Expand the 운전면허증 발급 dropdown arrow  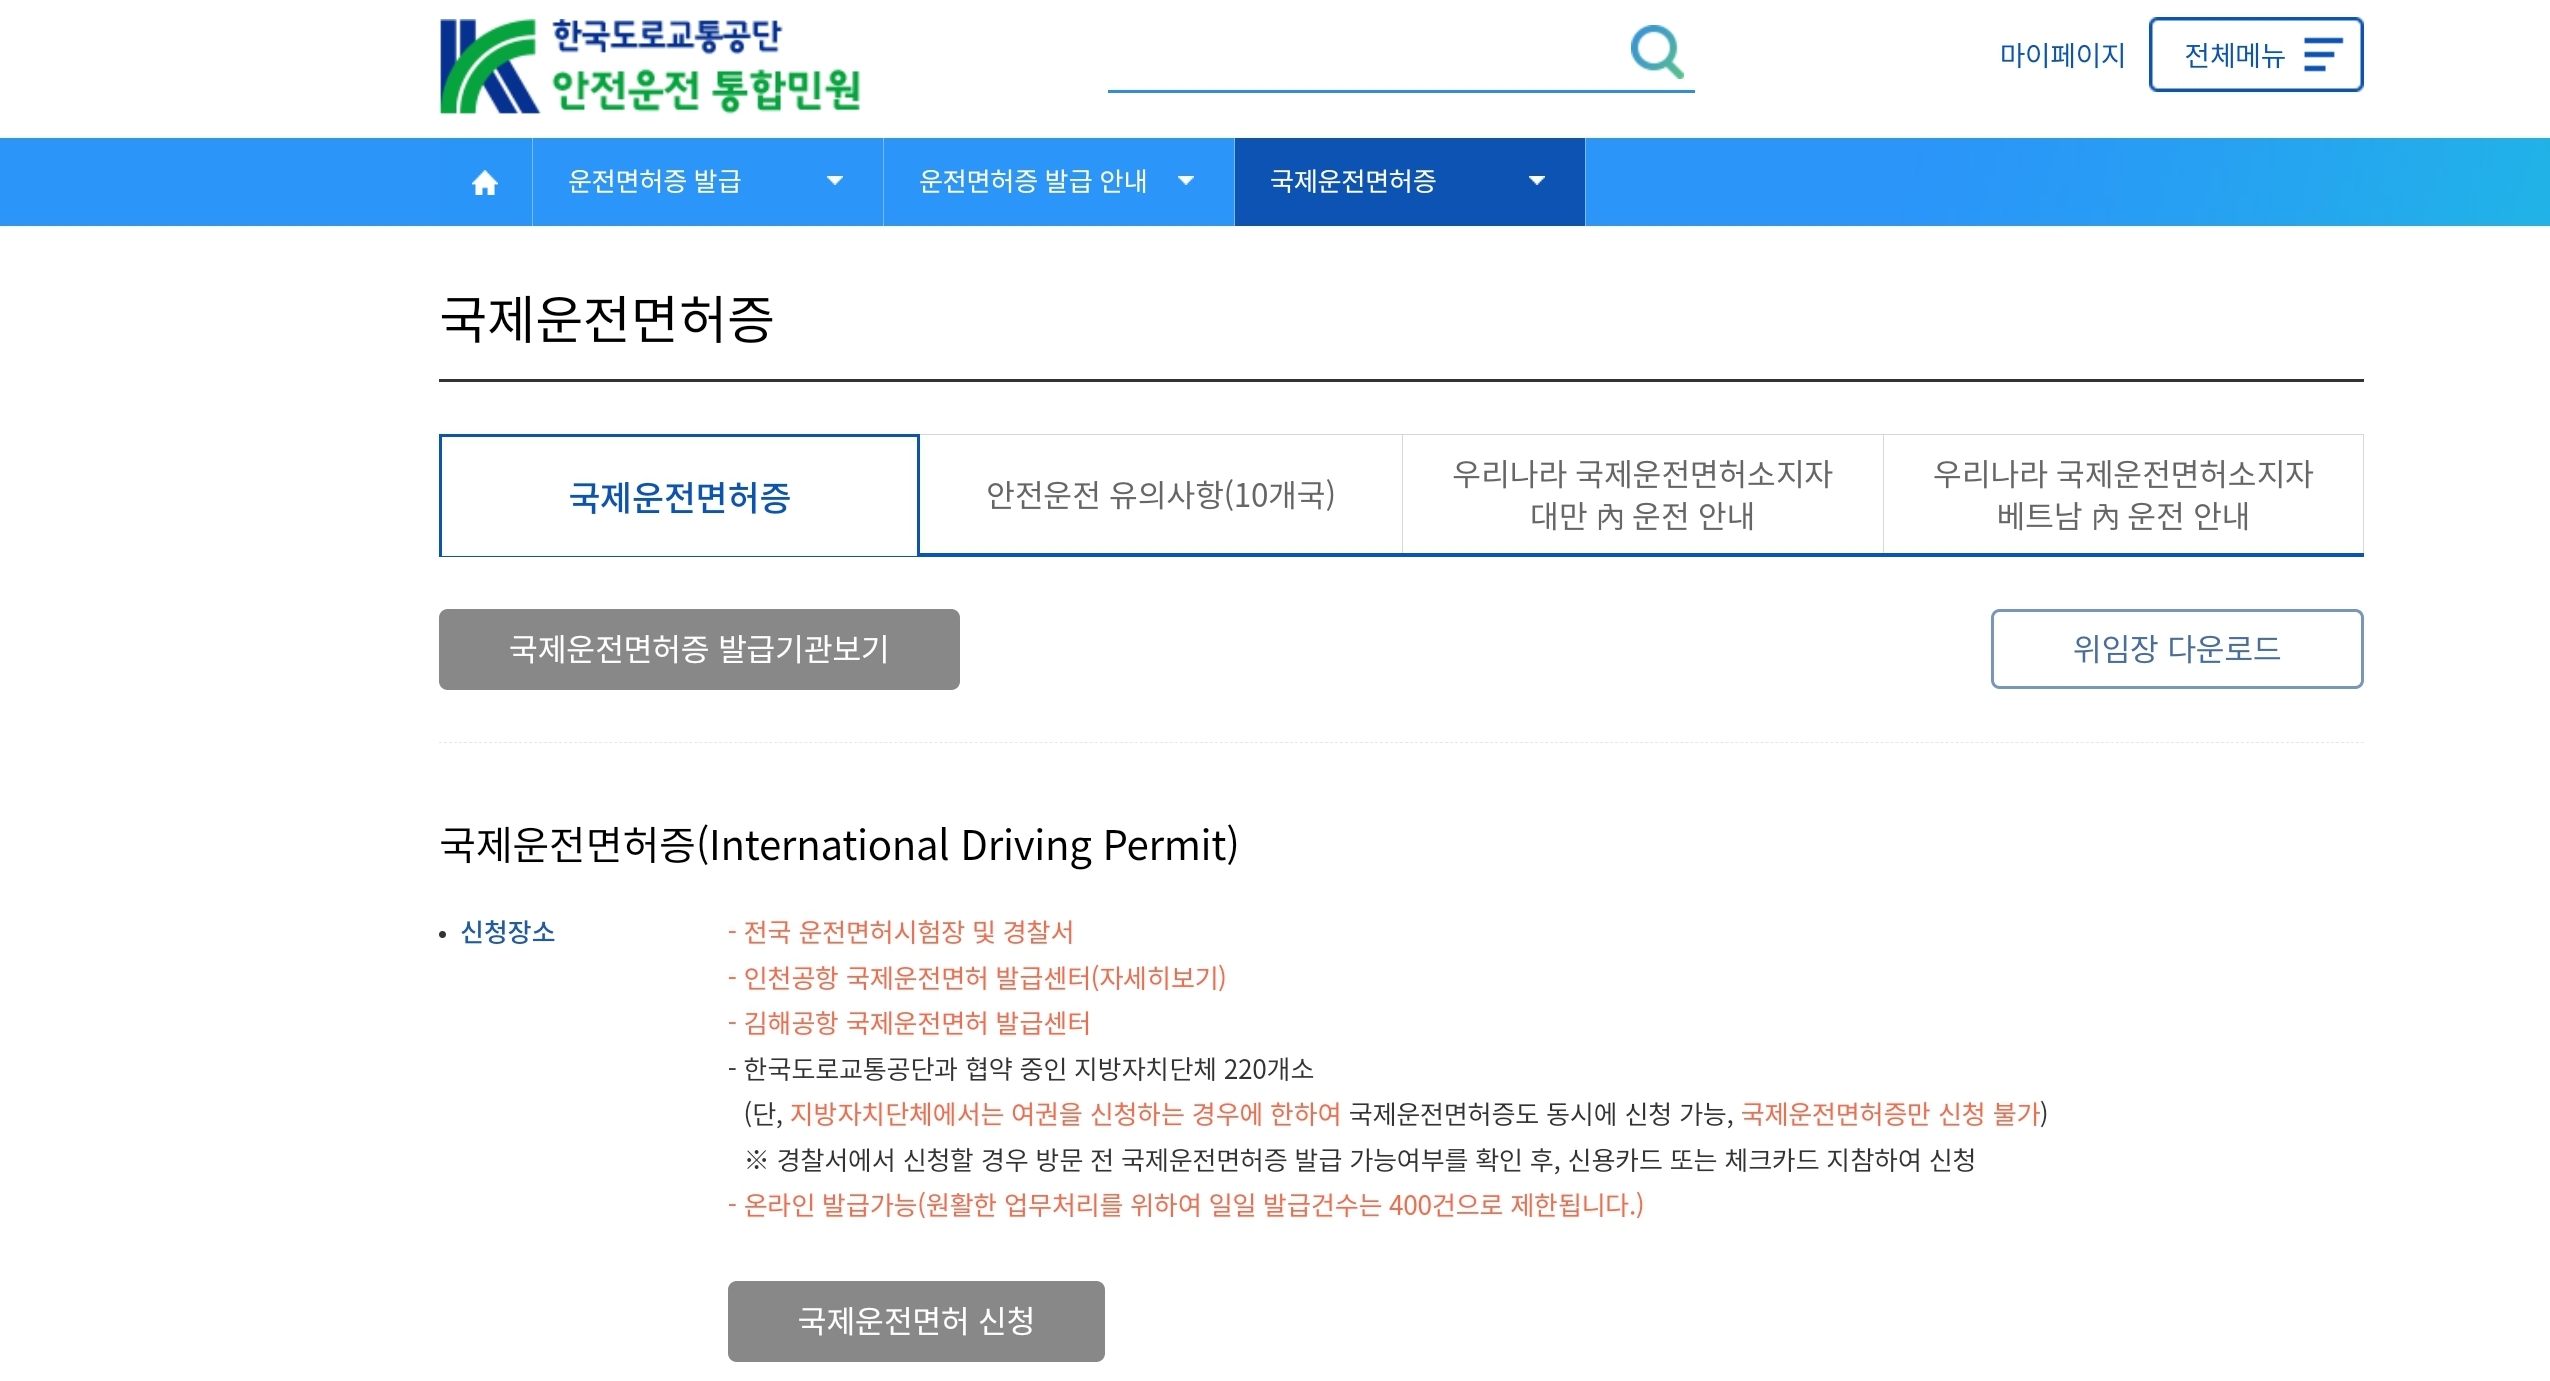834,181
